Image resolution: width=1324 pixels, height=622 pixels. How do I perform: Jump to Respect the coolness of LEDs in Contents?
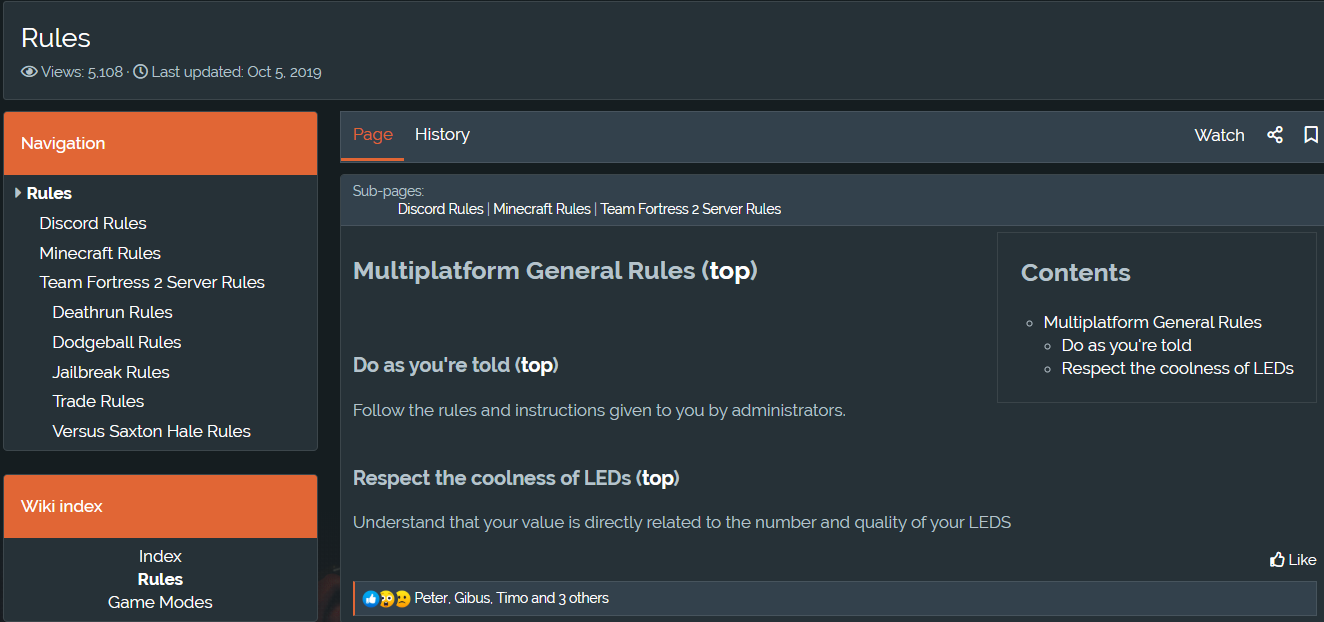1178,368
